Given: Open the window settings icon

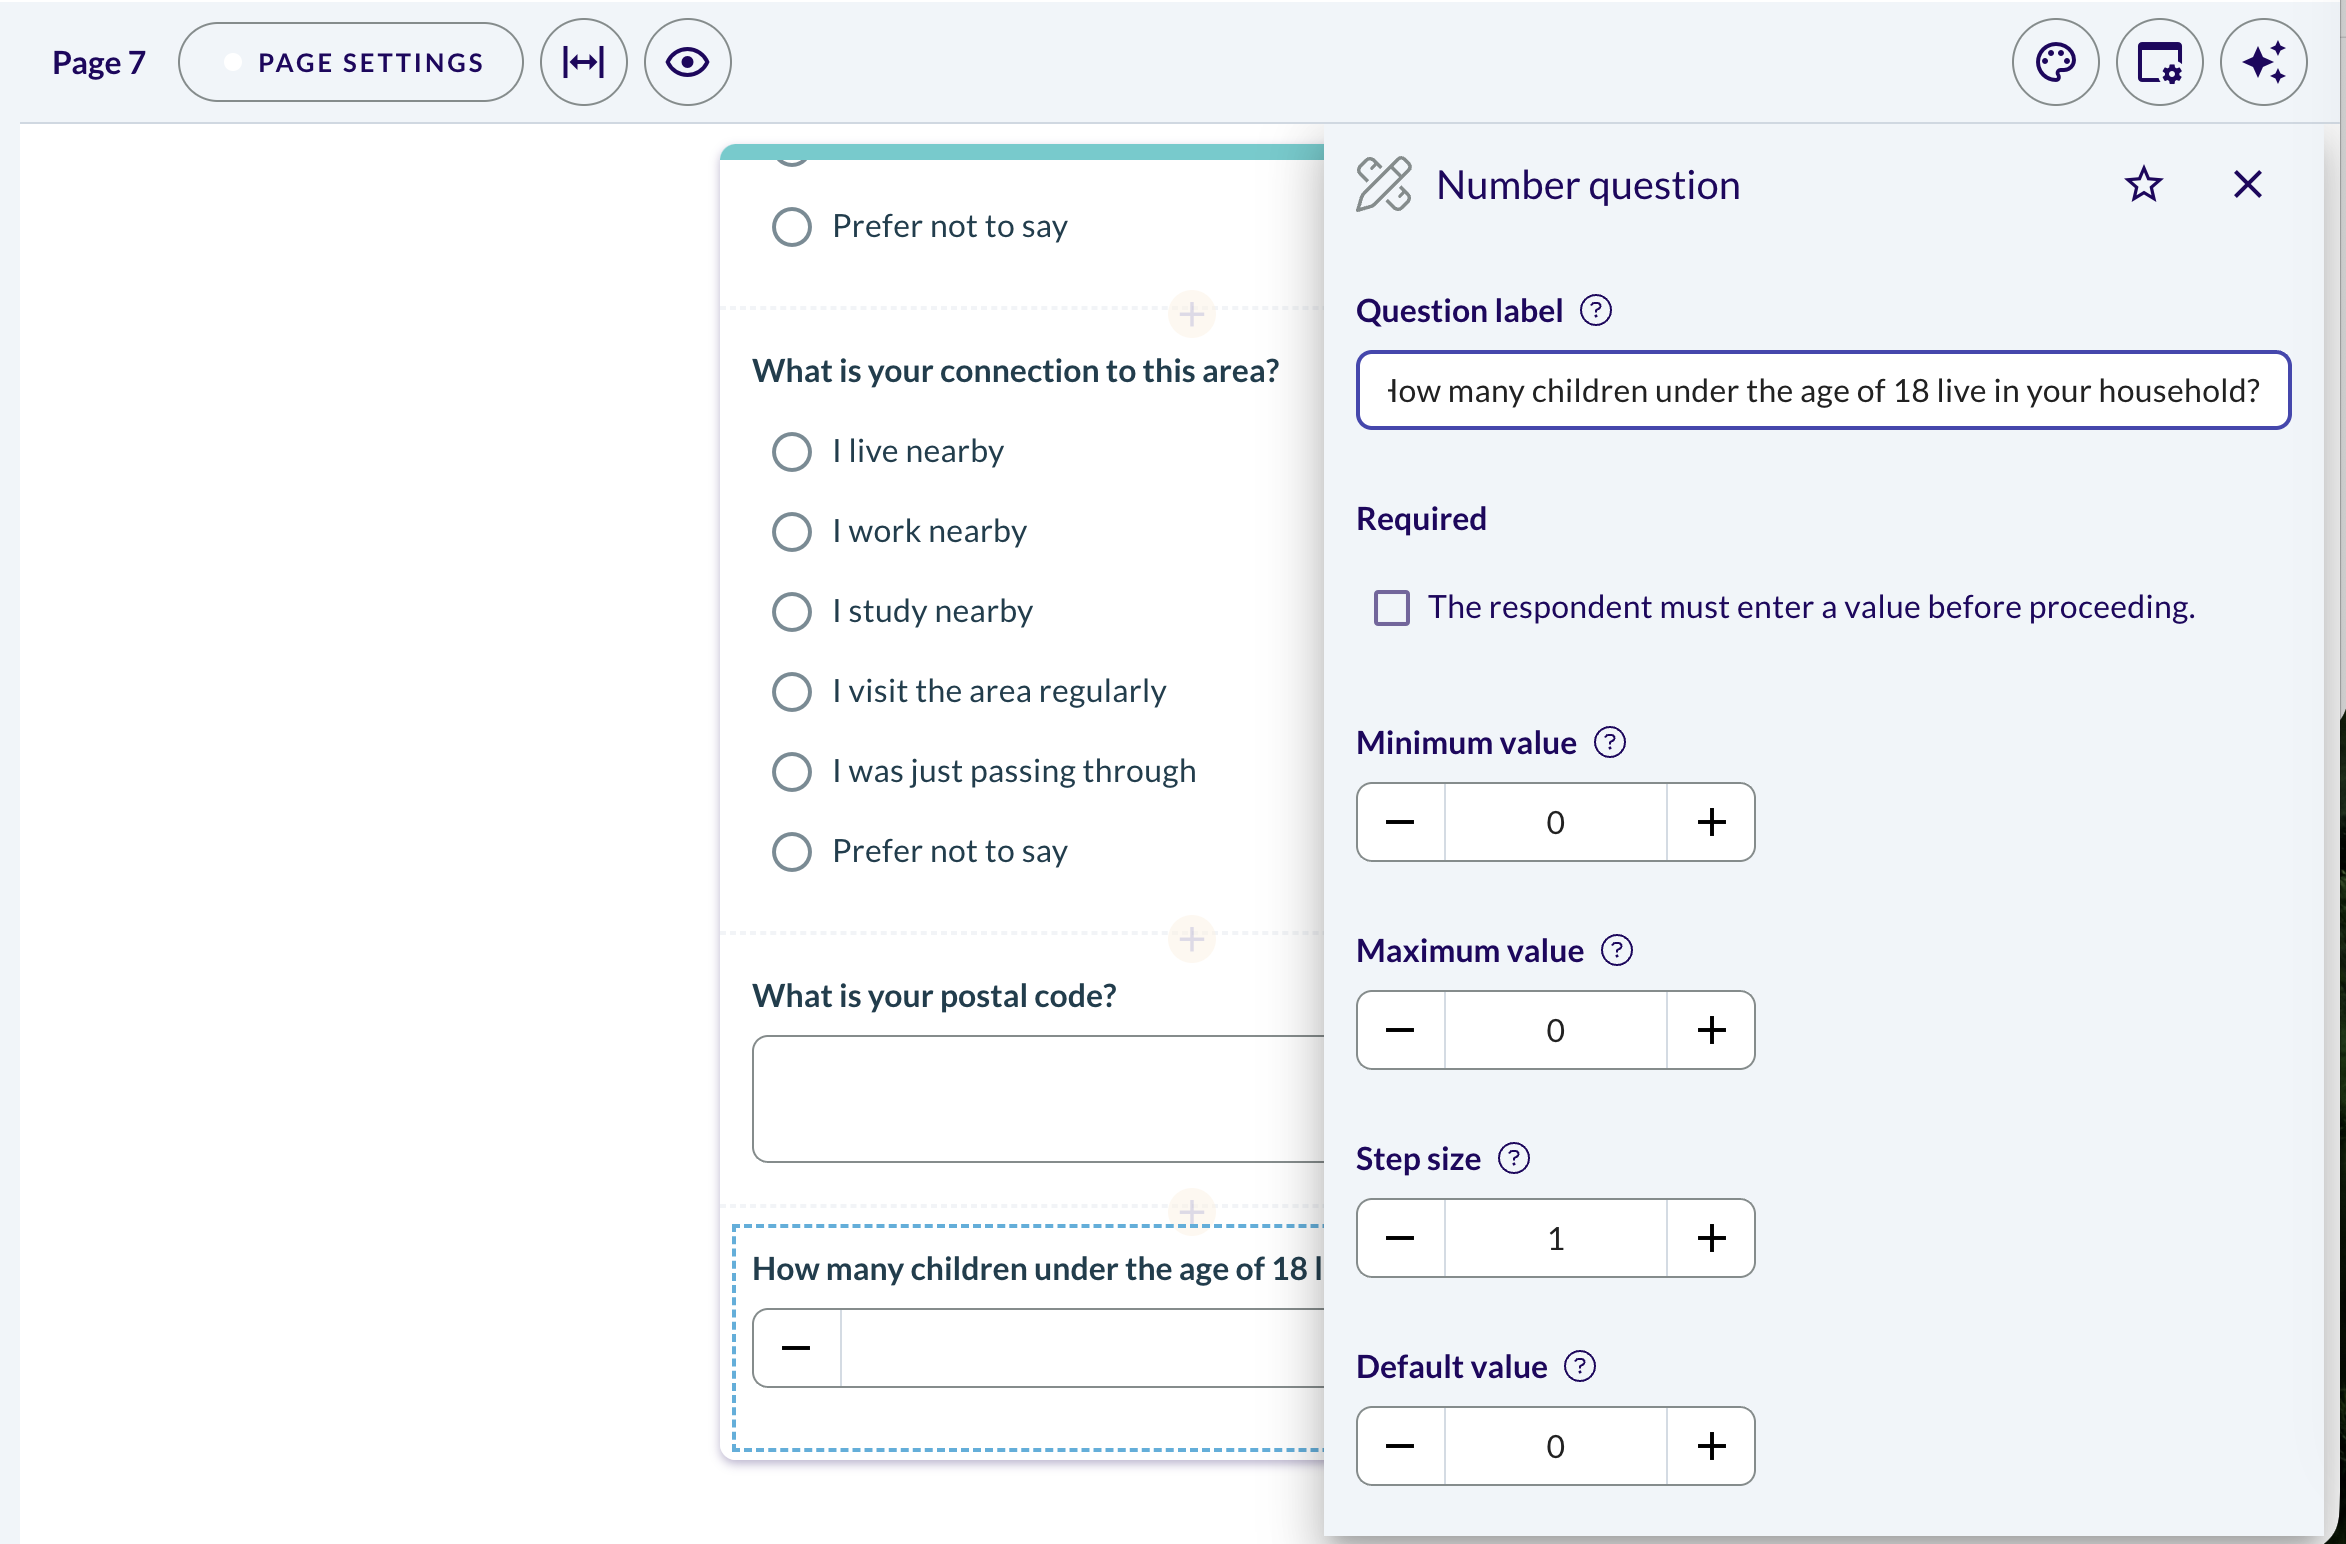Looking at the screenshot, I should [x=2159, y=62].
